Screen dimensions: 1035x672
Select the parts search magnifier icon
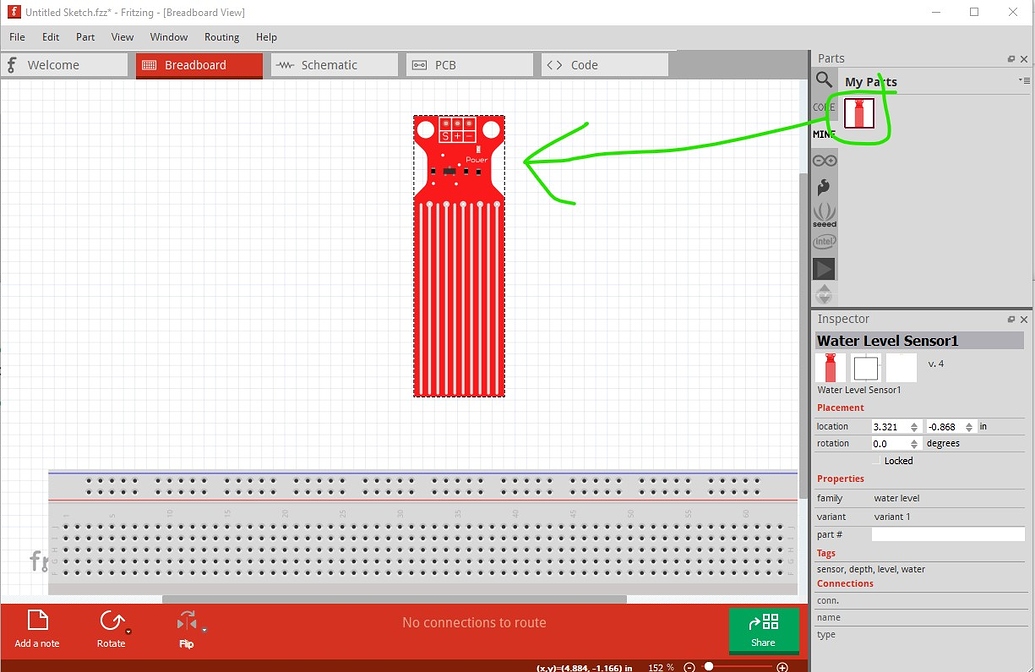click(x=824, y=79)
